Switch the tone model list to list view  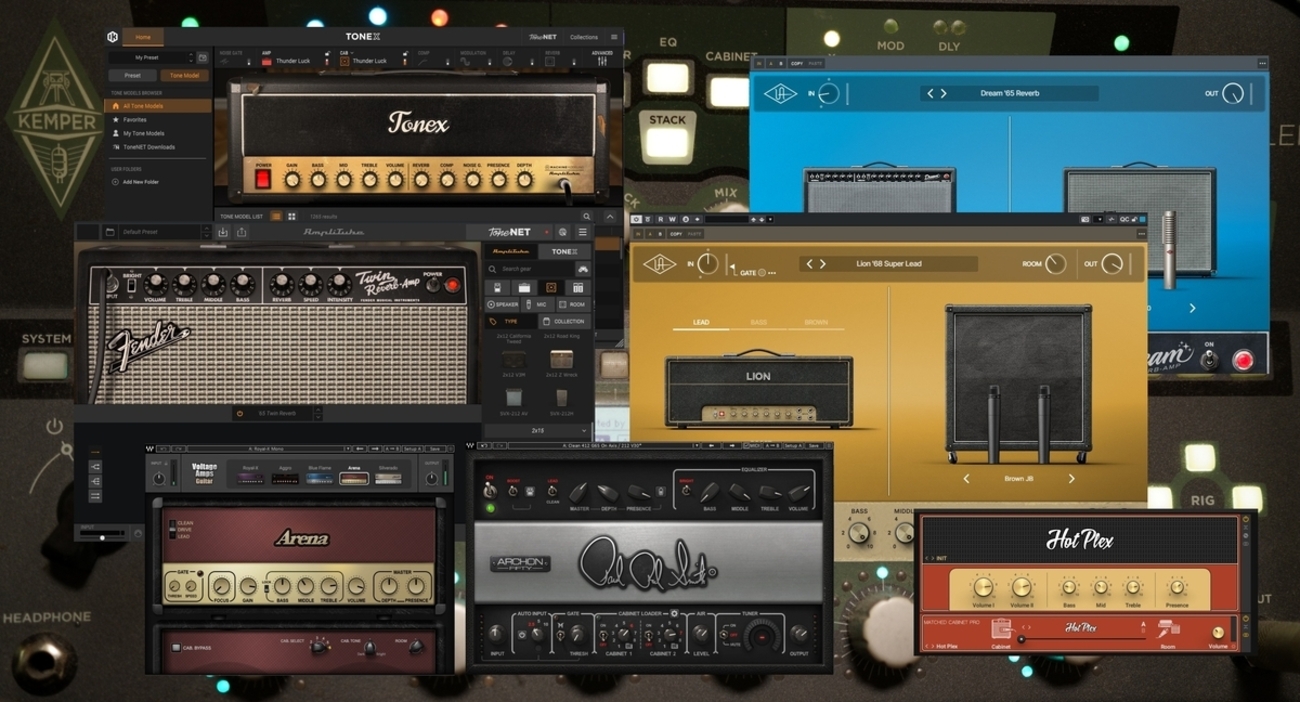click(277, 216)
